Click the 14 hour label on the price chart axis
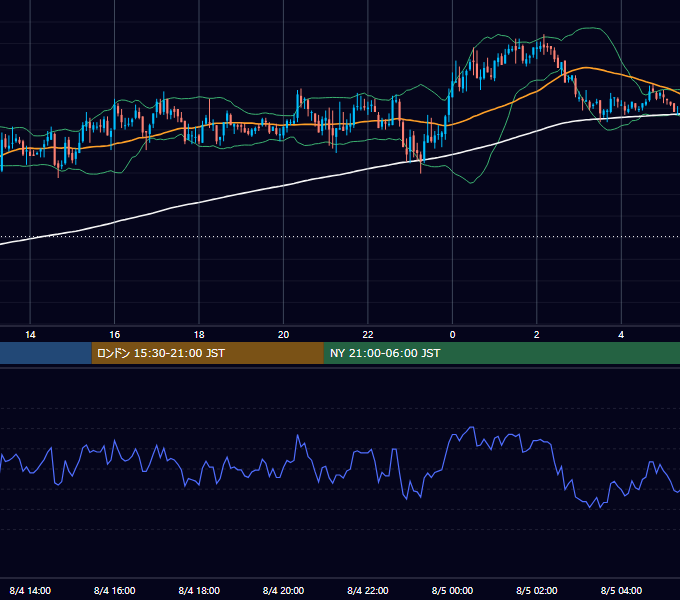Image resolution: width=680 pixels, height=600 pixels. tap(30, 335)
